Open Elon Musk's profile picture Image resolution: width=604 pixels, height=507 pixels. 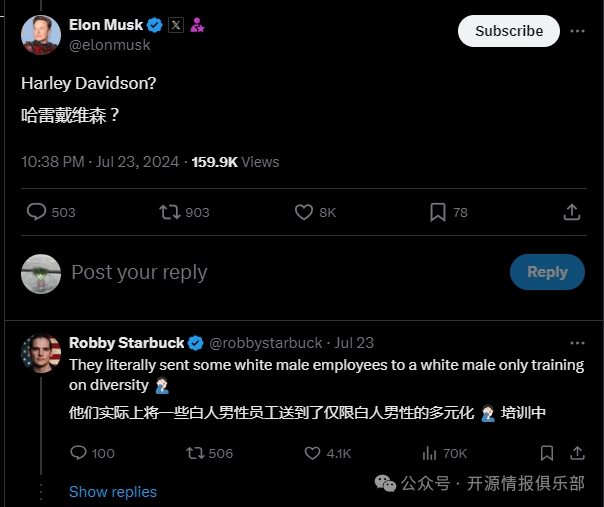[41, 35]
